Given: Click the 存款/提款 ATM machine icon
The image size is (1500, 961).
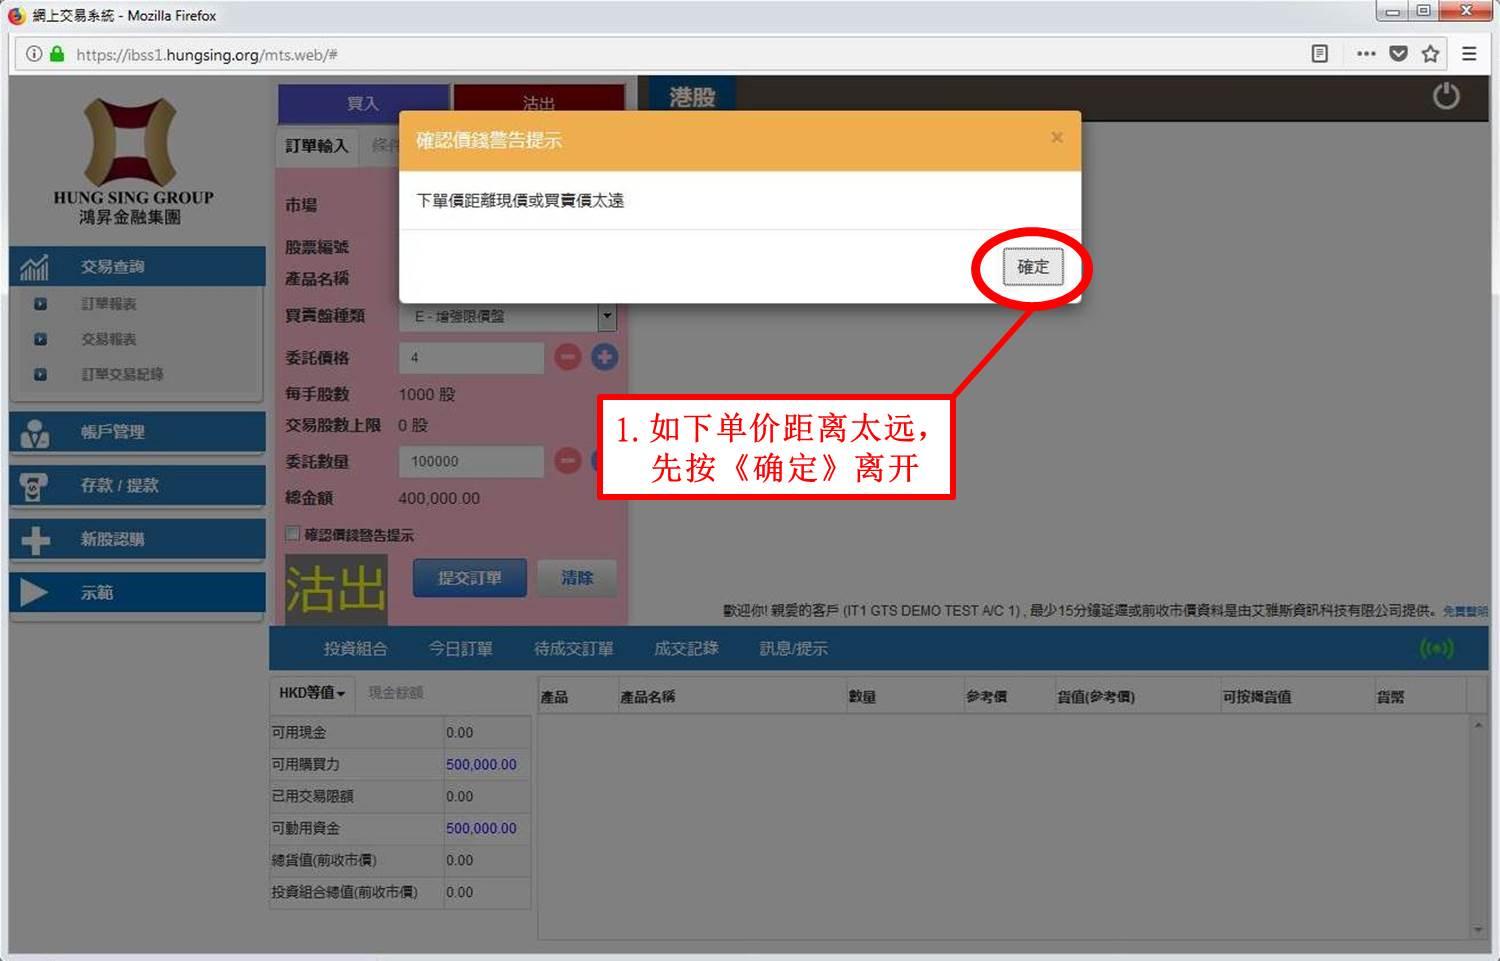Looking at the screenshot, I should pos(36,486).
